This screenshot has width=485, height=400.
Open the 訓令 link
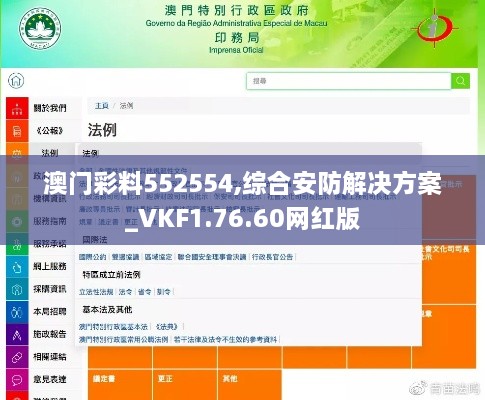(x=164, y=292)
